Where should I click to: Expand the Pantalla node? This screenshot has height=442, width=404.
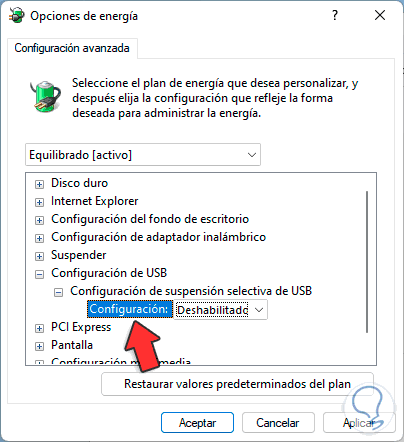(x=39, y=346)
